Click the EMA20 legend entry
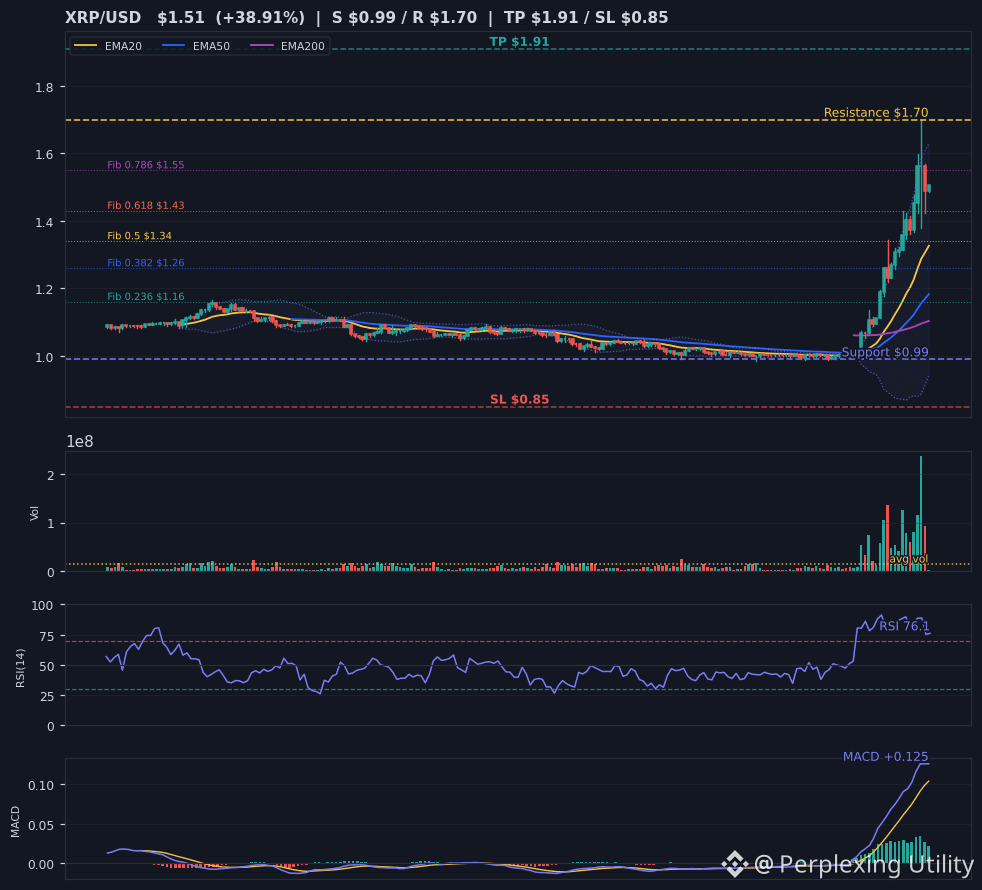 [x=108, y=46]
